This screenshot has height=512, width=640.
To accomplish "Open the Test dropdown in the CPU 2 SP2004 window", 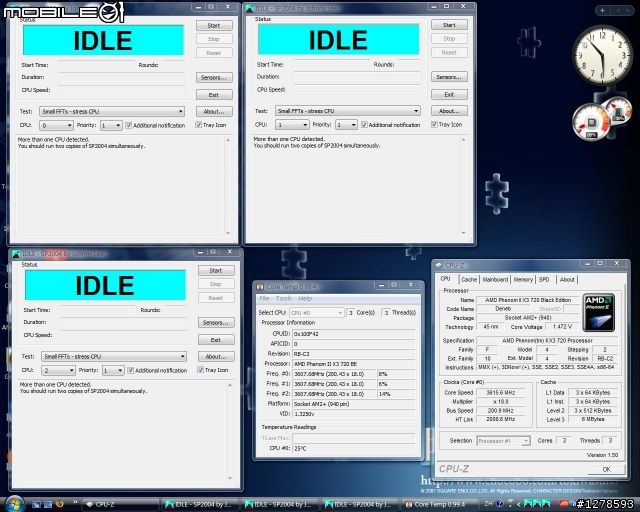I will point(114,356).
